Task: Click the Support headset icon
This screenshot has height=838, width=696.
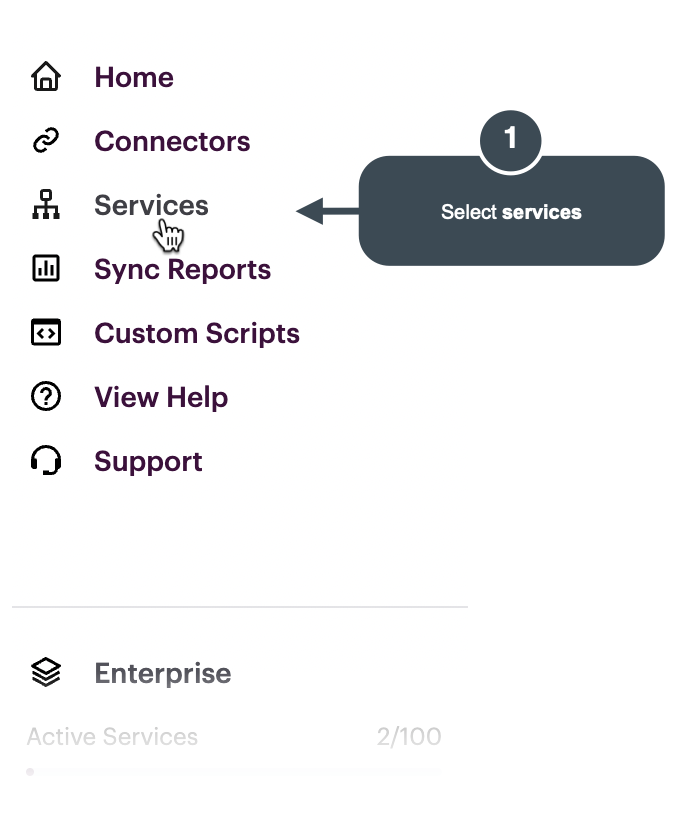Action: click(46, 461)
